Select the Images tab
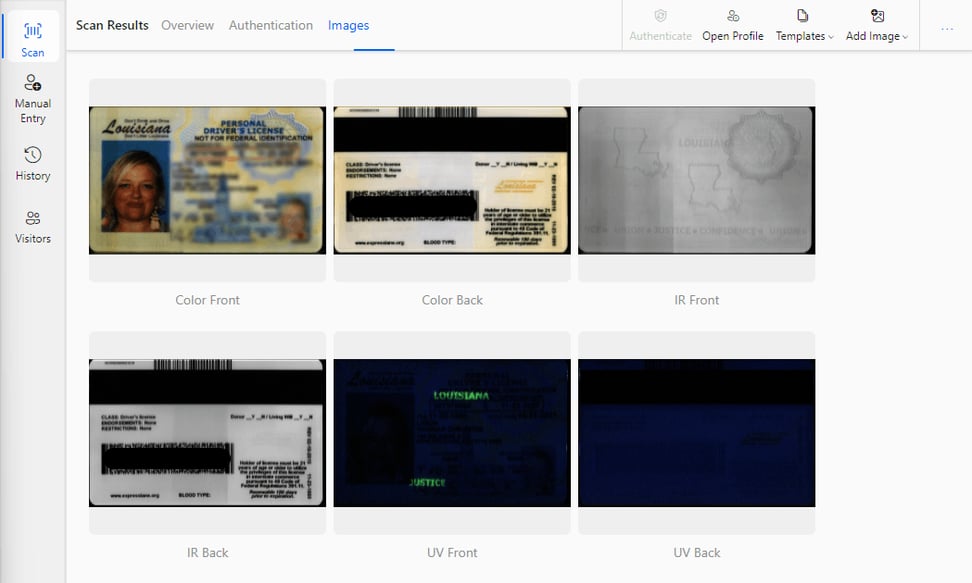 348,25
